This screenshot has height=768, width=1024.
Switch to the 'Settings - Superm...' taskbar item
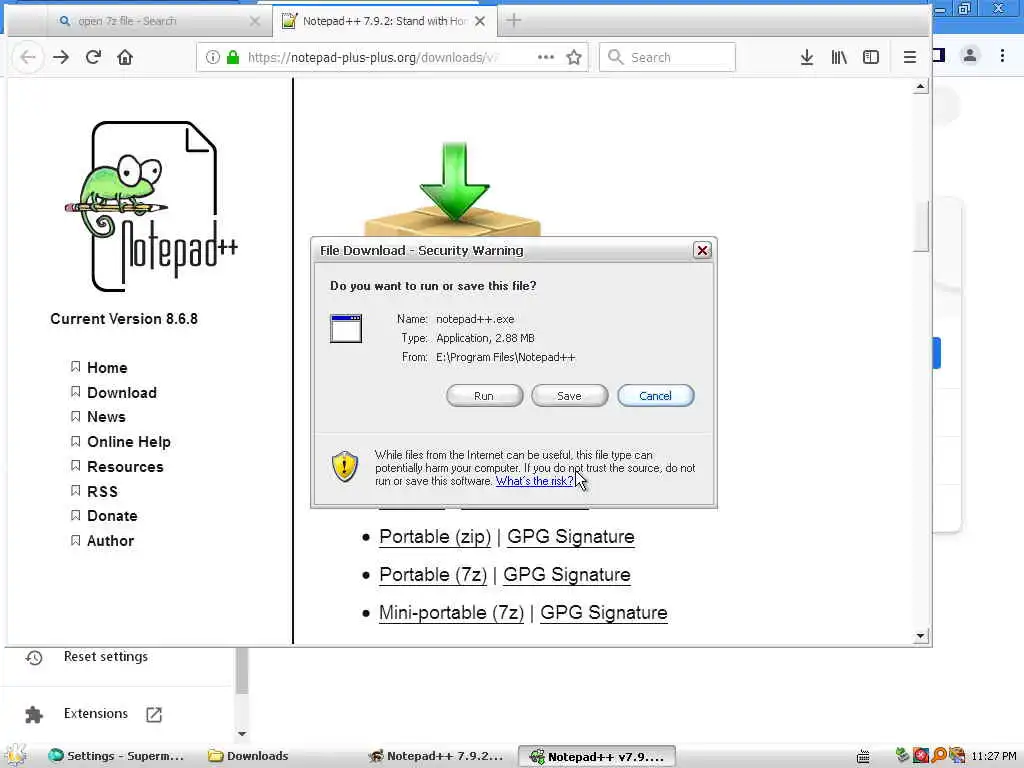coord(117,756)
